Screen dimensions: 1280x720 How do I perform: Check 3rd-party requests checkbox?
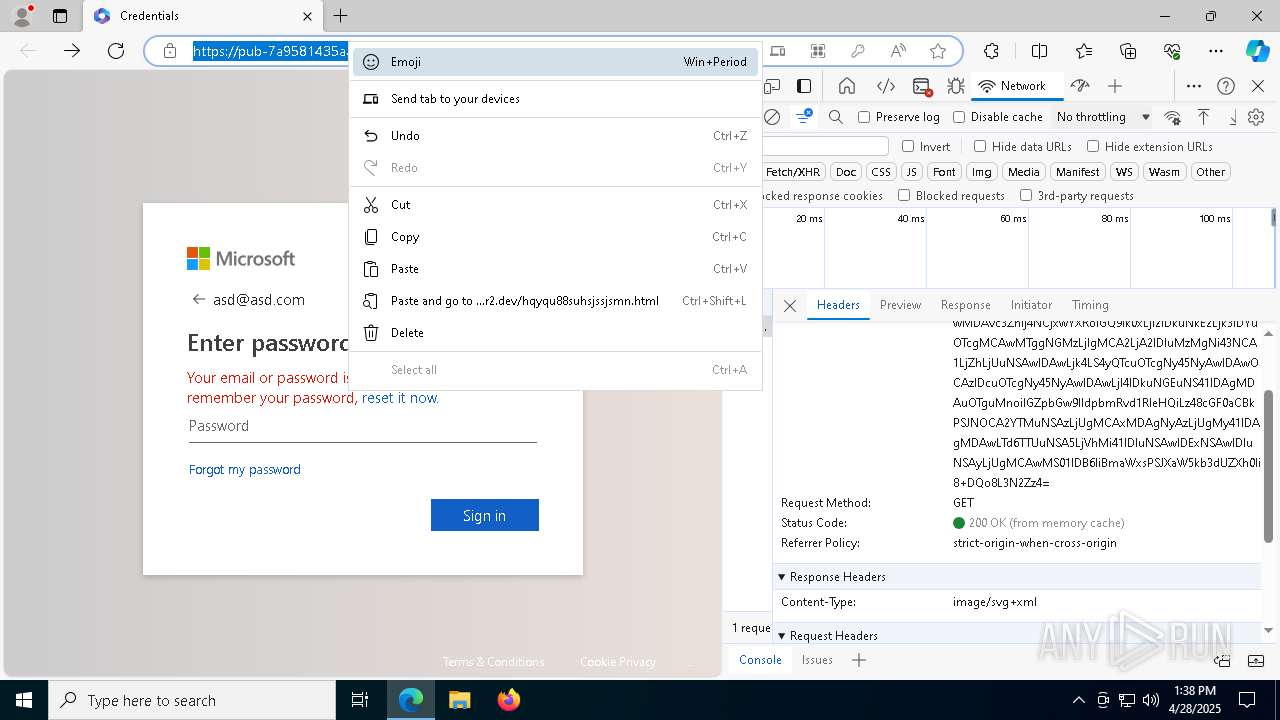(x=1026, y=196)
